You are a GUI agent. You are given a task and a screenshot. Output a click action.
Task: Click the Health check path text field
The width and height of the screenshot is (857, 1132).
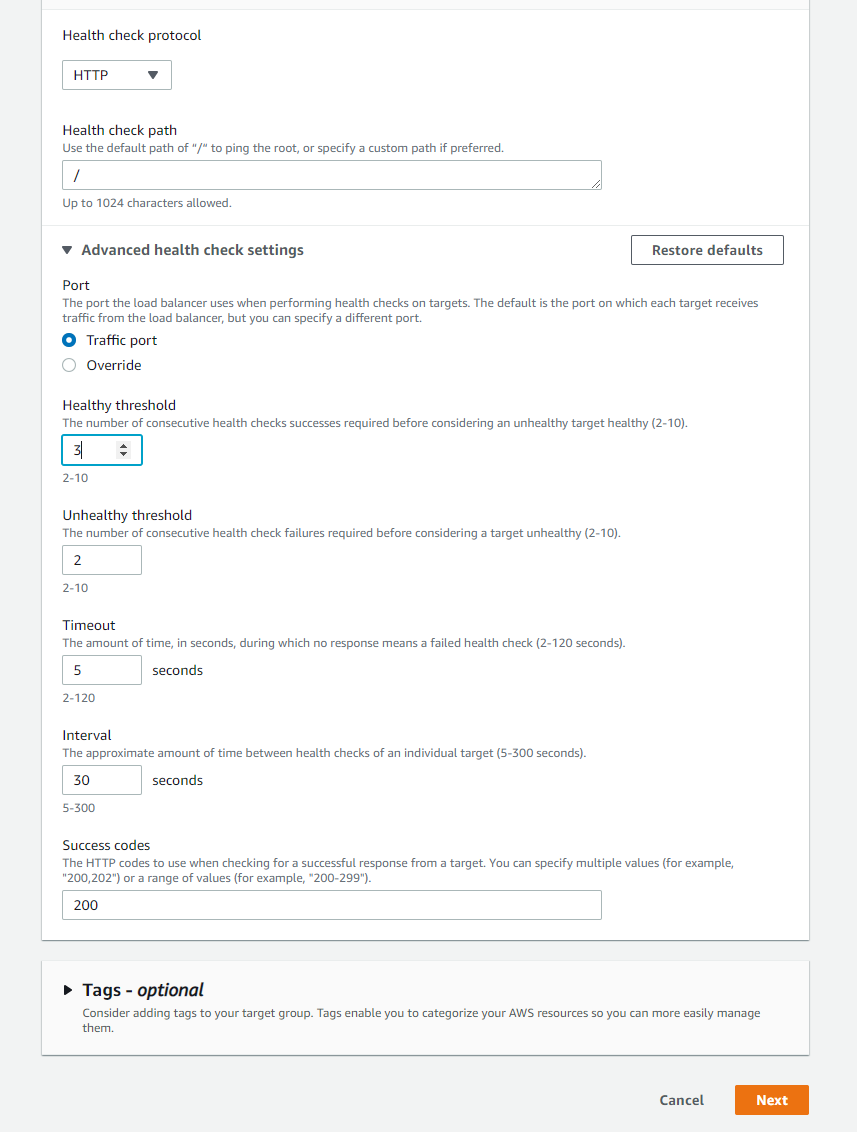click(331, 175)
